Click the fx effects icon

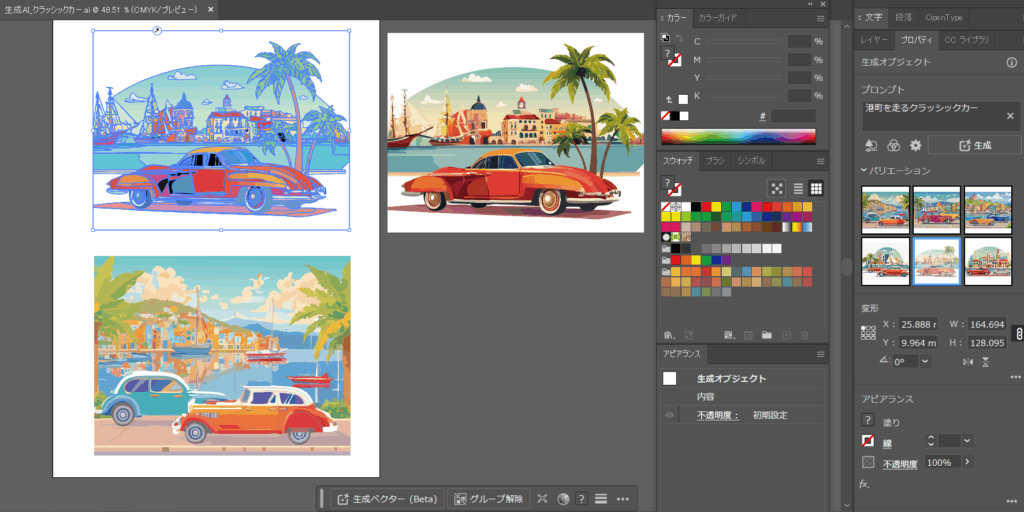(864, 484)
